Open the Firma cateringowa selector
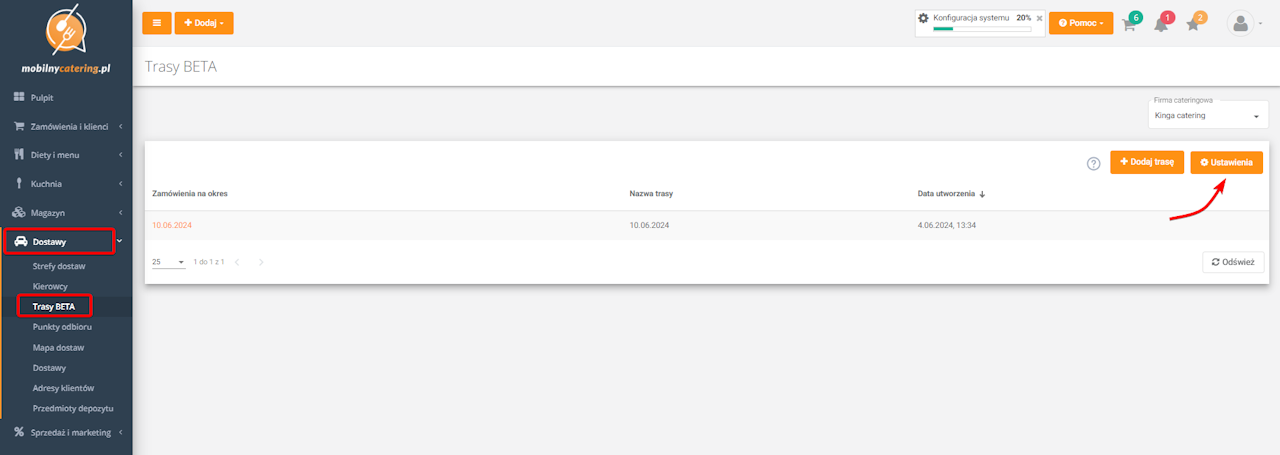 (1209, 116)
